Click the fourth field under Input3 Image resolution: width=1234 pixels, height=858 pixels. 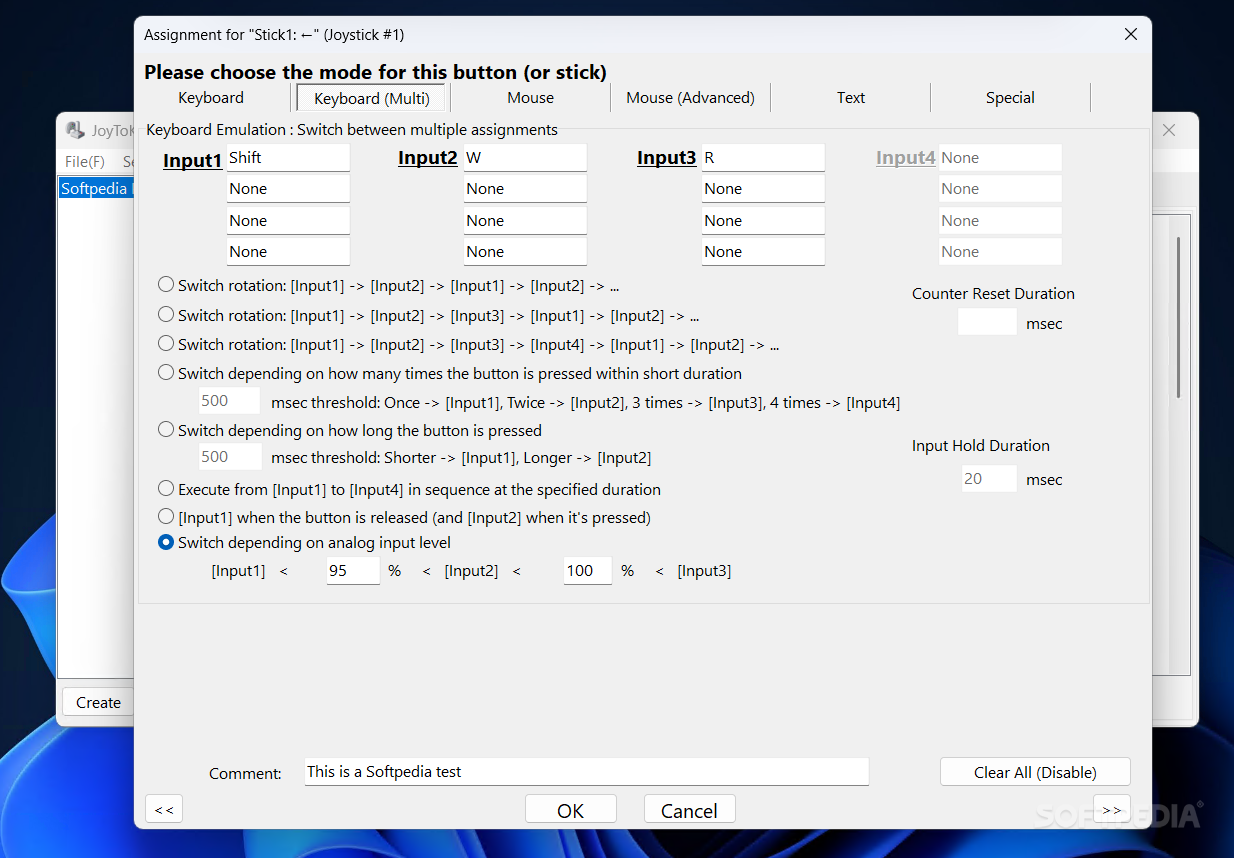[x=763, y=252]
